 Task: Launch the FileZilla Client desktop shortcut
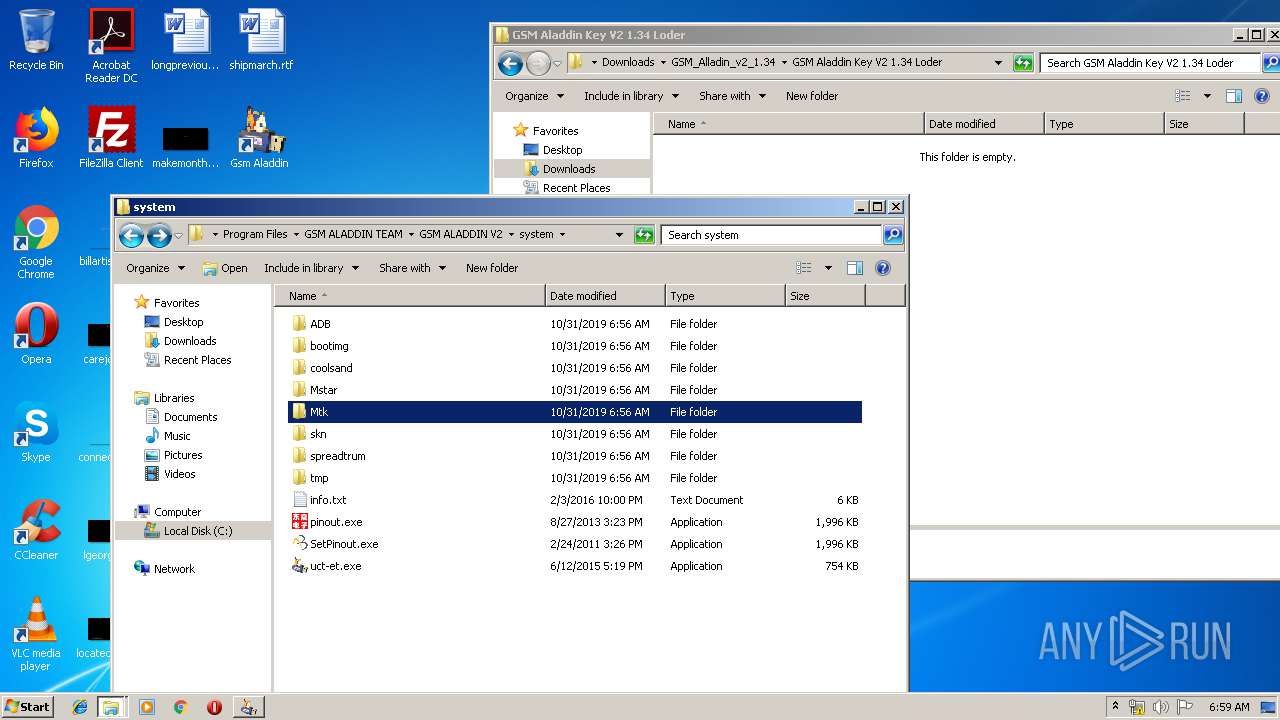[111, 138]
